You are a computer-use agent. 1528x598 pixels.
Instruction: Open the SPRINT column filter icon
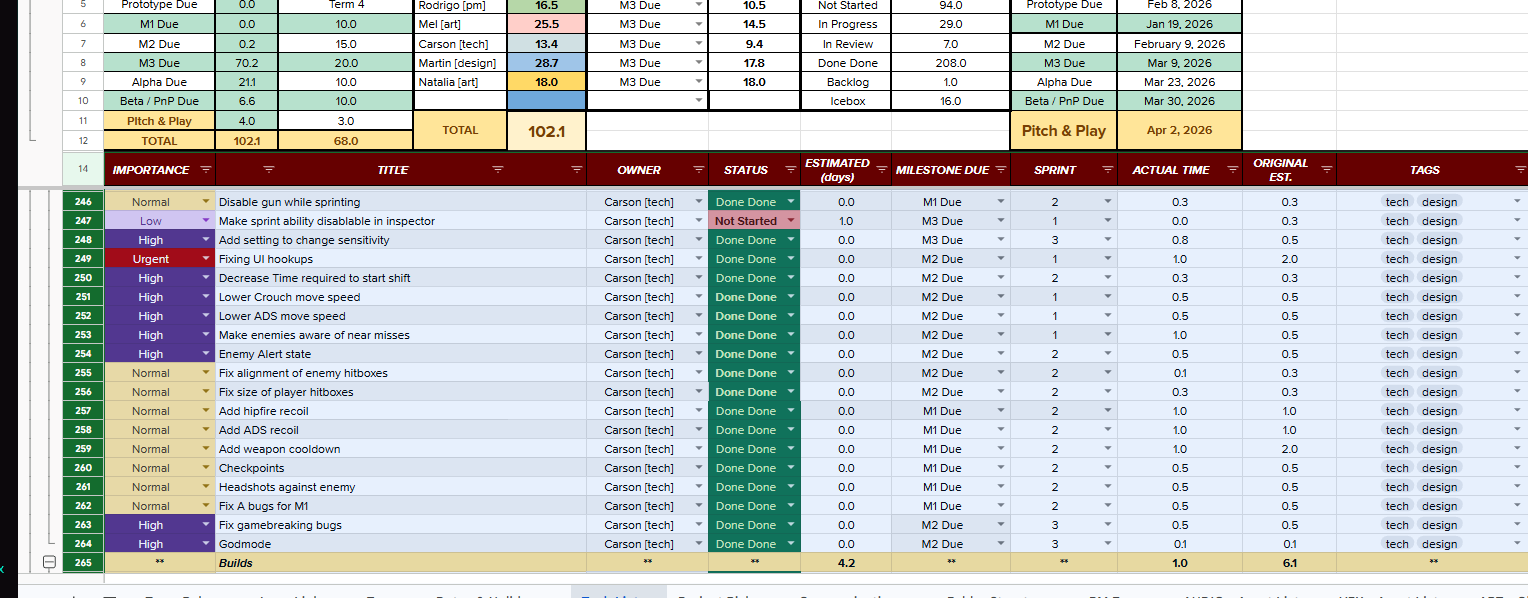[x=1106, y=170]
